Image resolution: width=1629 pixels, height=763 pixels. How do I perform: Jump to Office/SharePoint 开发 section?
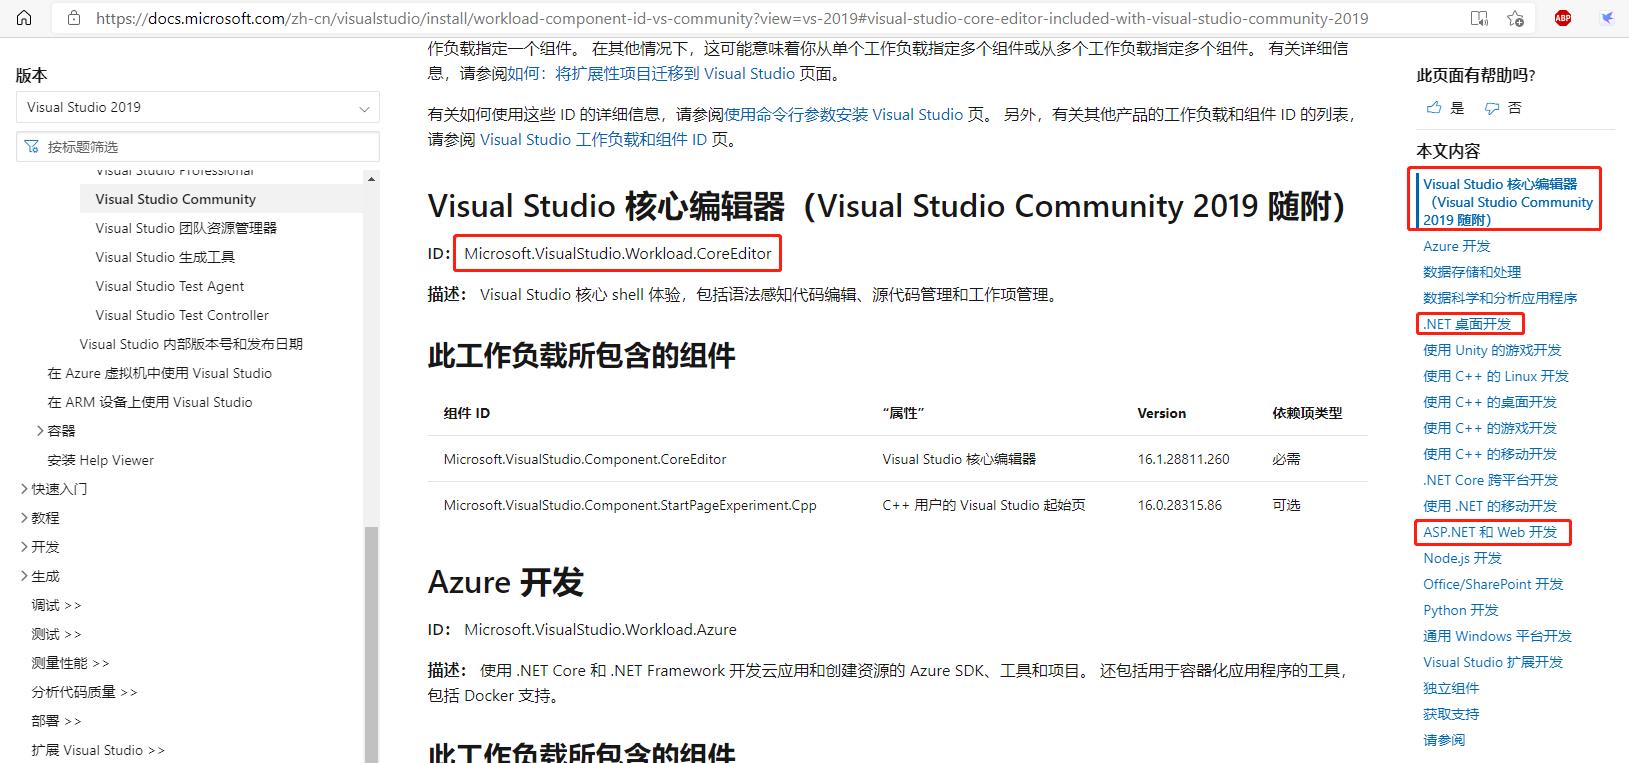click(x=1493, y=584)
